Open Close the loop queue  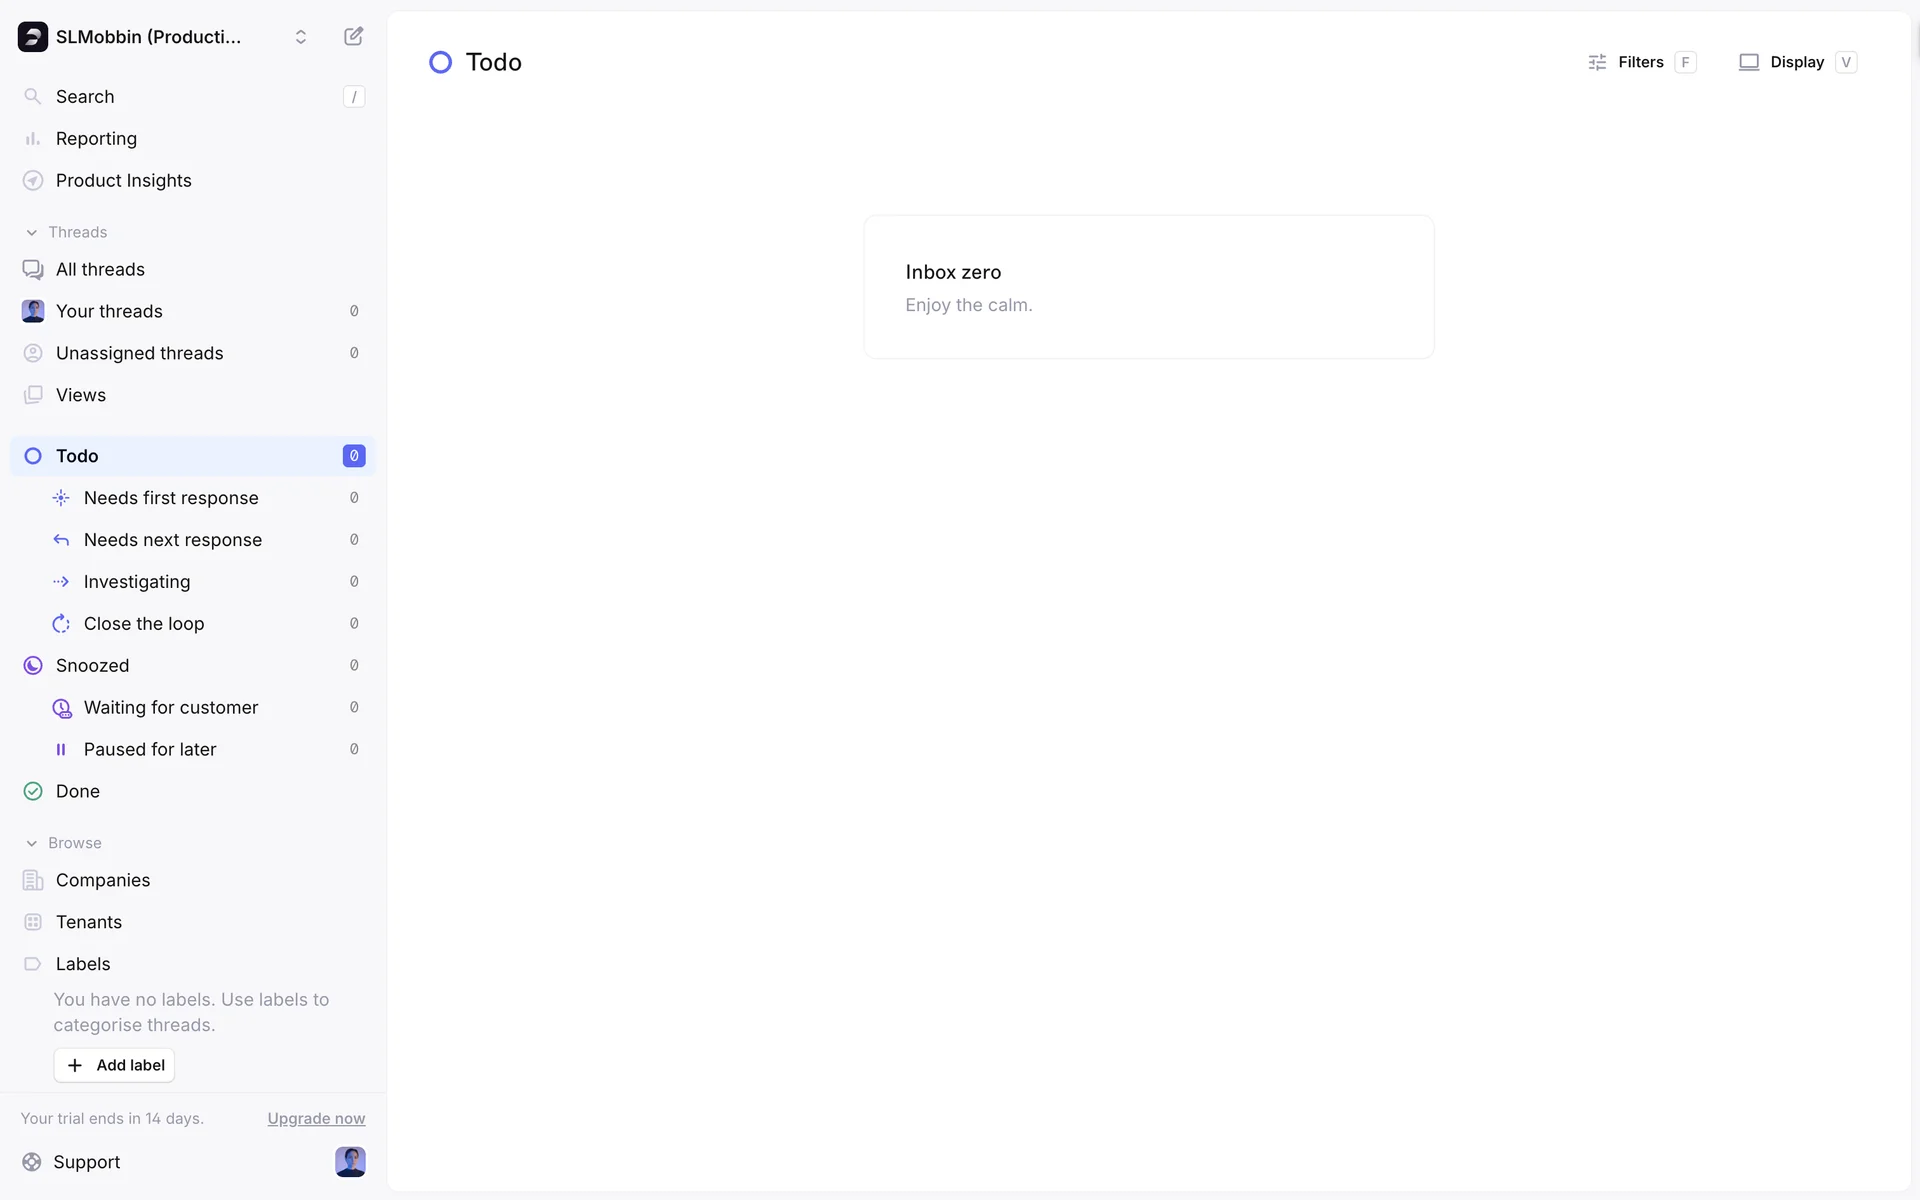tap(144, 624)
